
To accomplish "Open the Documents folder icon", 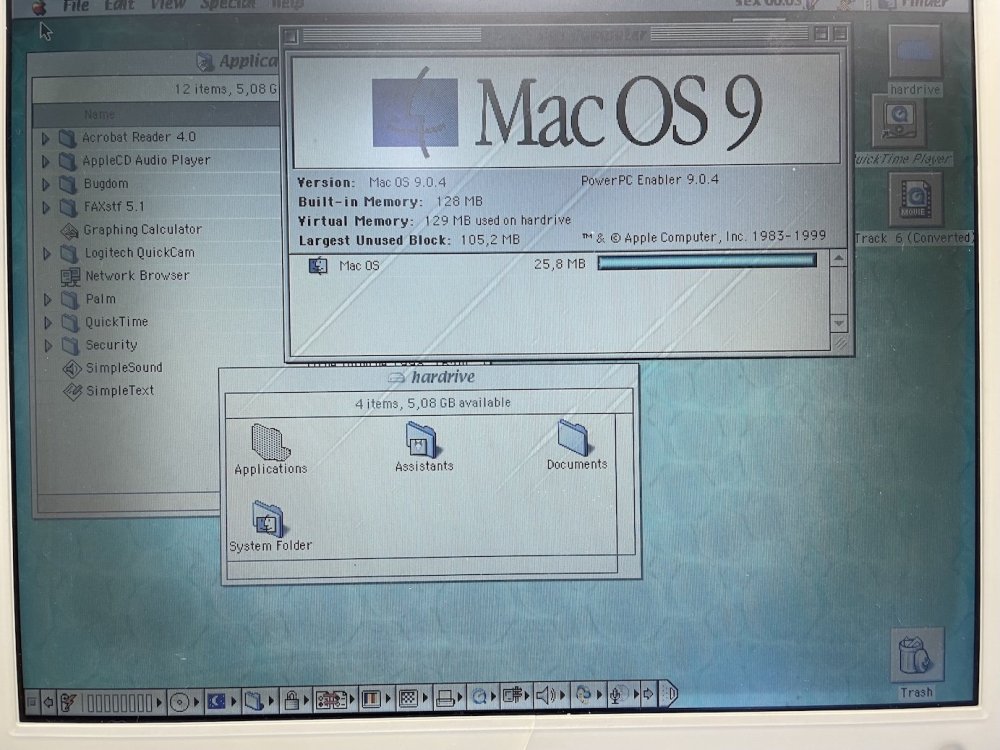I will pyautogui.click(x=573, y=438).
